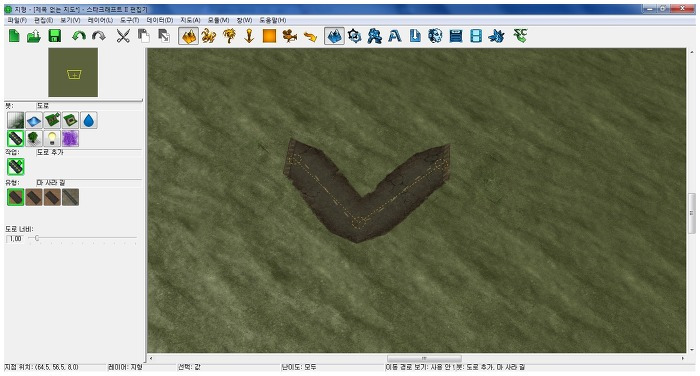
Task: Open the blue UI layout module icon
Action: [456, 36]
